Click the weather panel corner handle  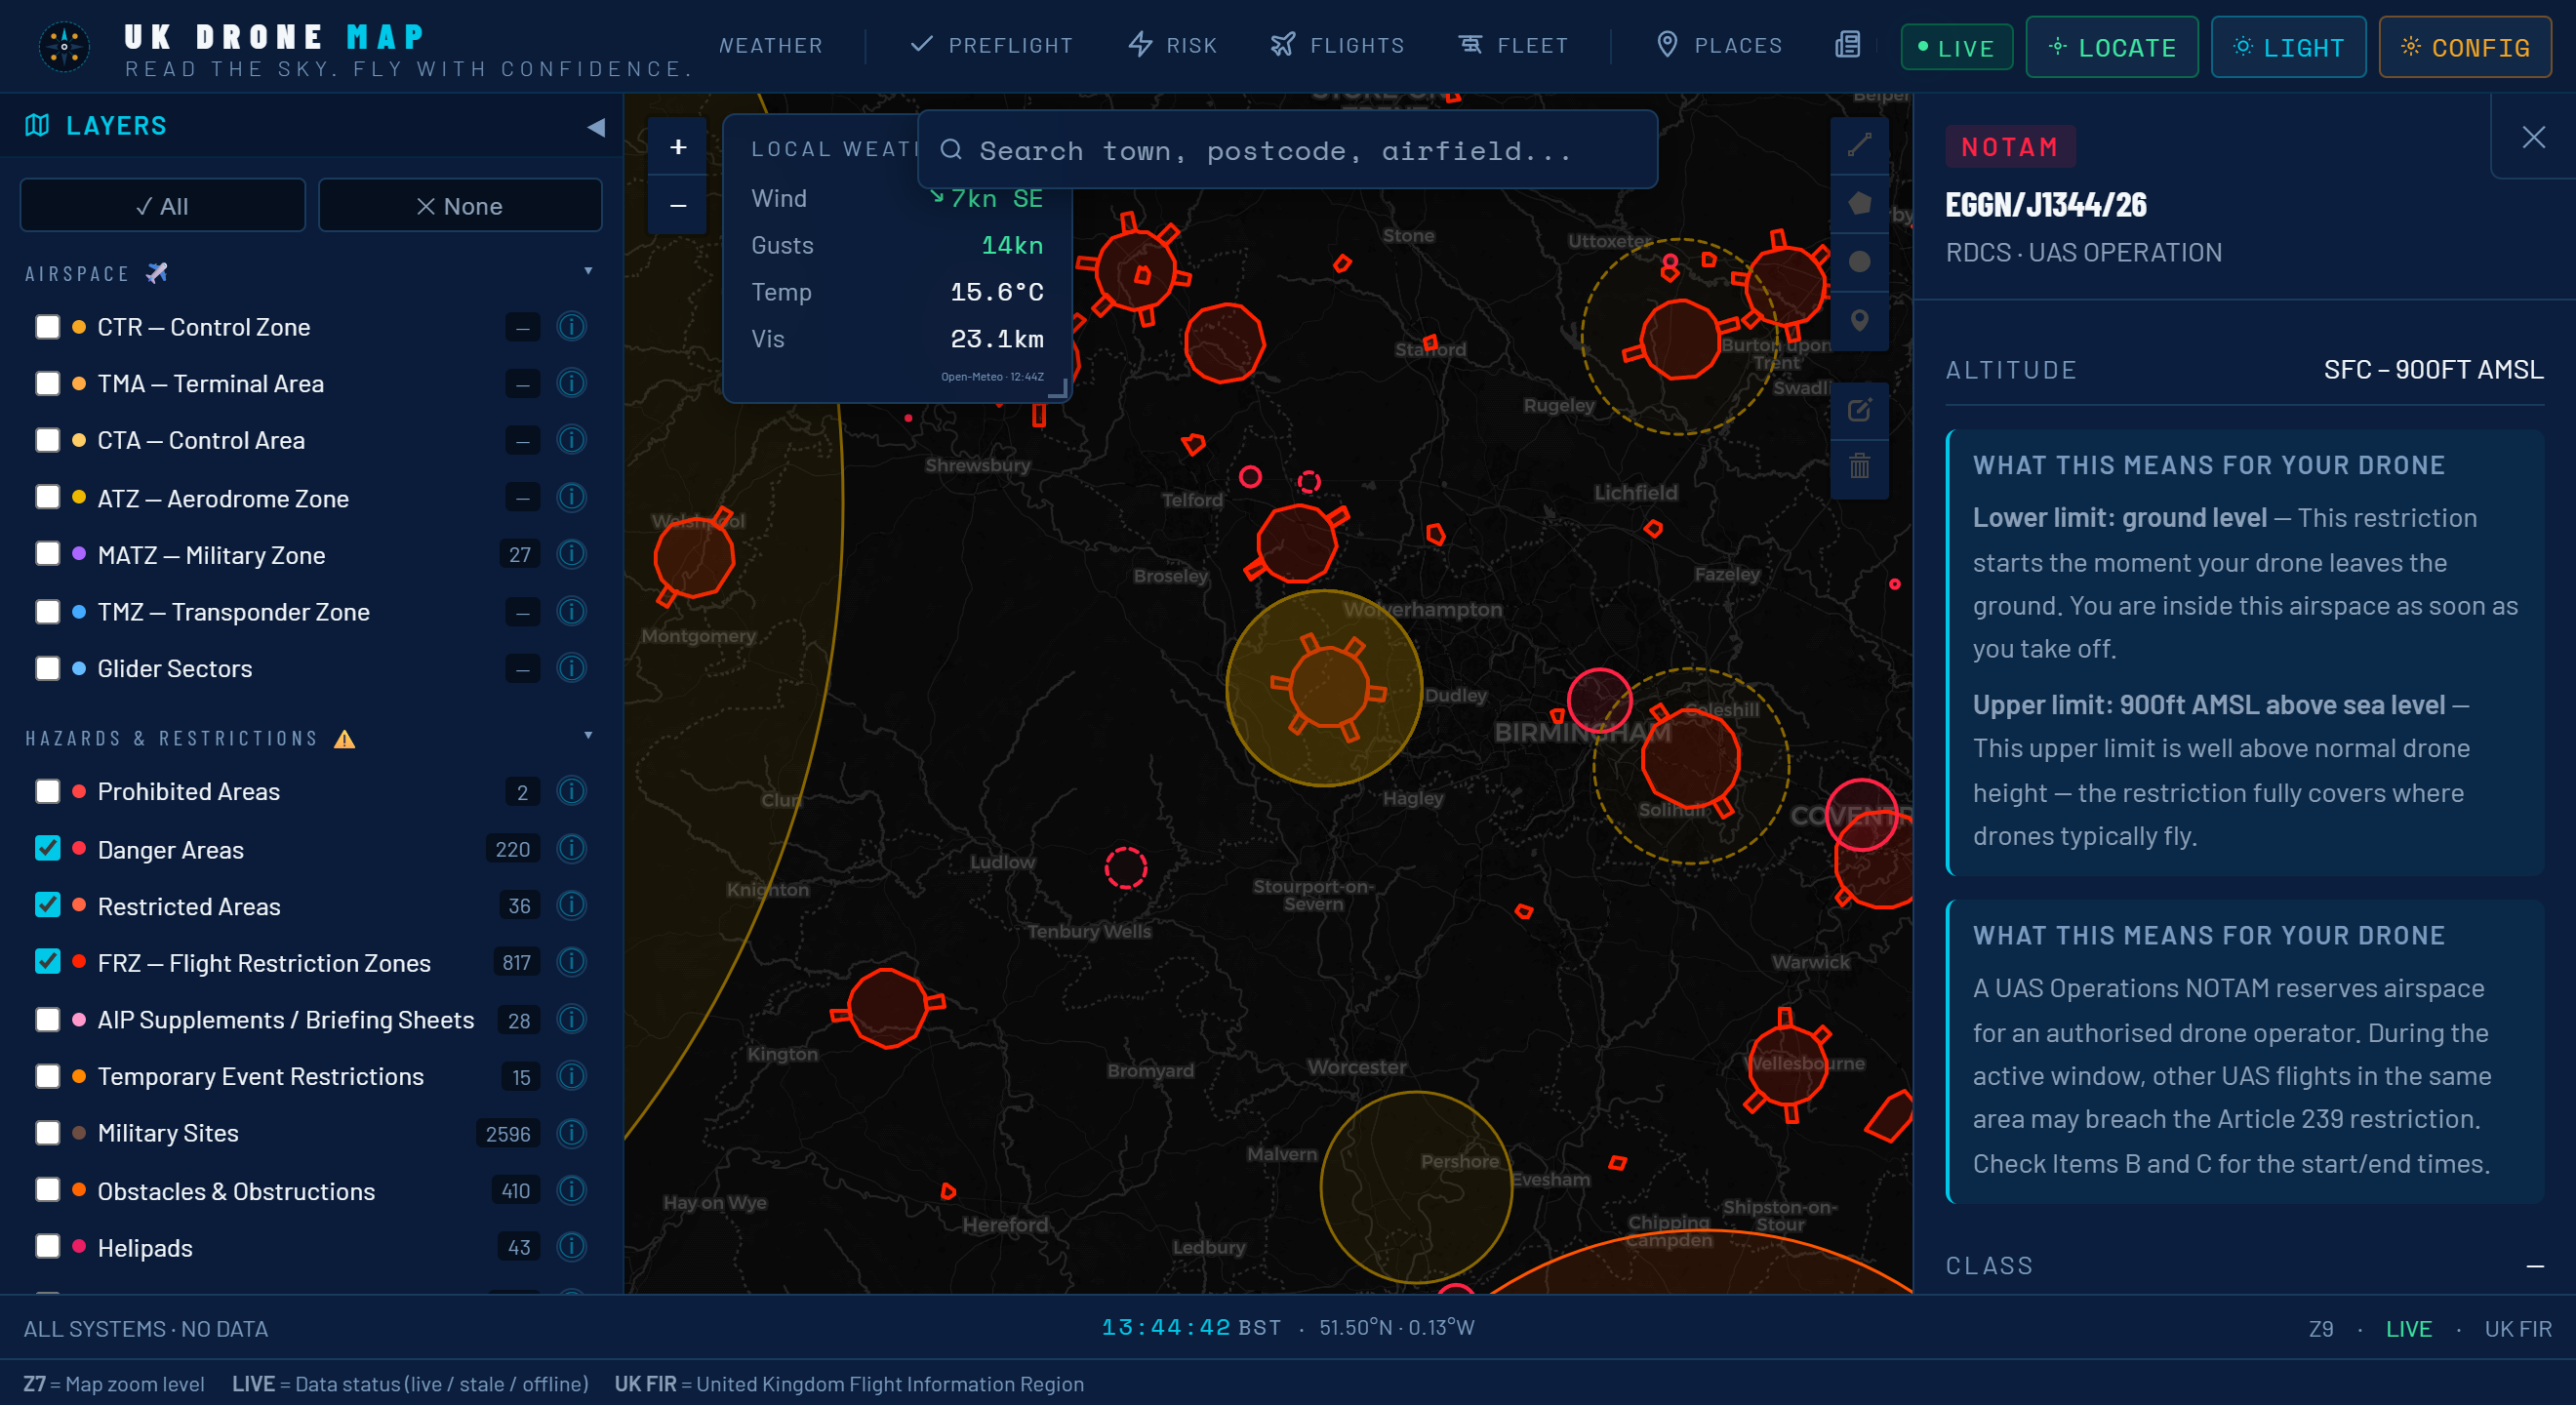[1058, 390]
